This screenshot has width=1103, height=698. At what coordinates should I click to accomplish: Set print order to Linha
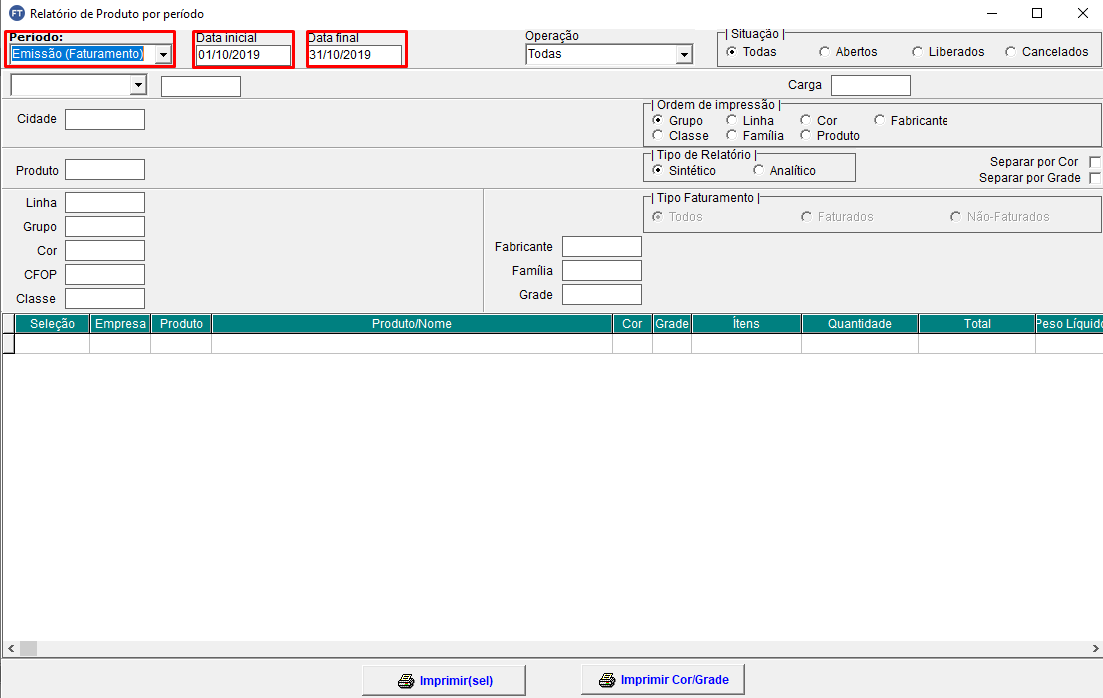tap(732, 120)
